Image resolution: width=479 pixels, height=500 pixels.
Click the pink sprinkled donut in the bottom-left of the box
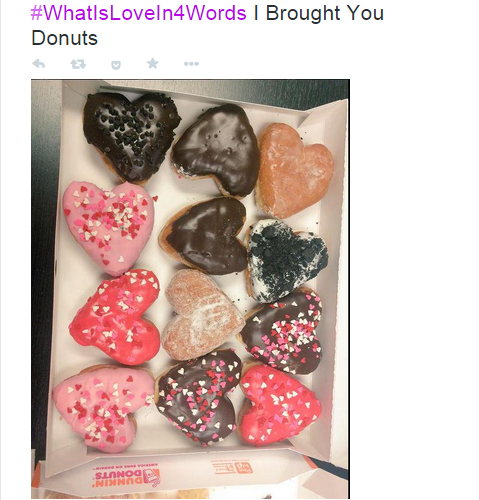tap(101, 407)
